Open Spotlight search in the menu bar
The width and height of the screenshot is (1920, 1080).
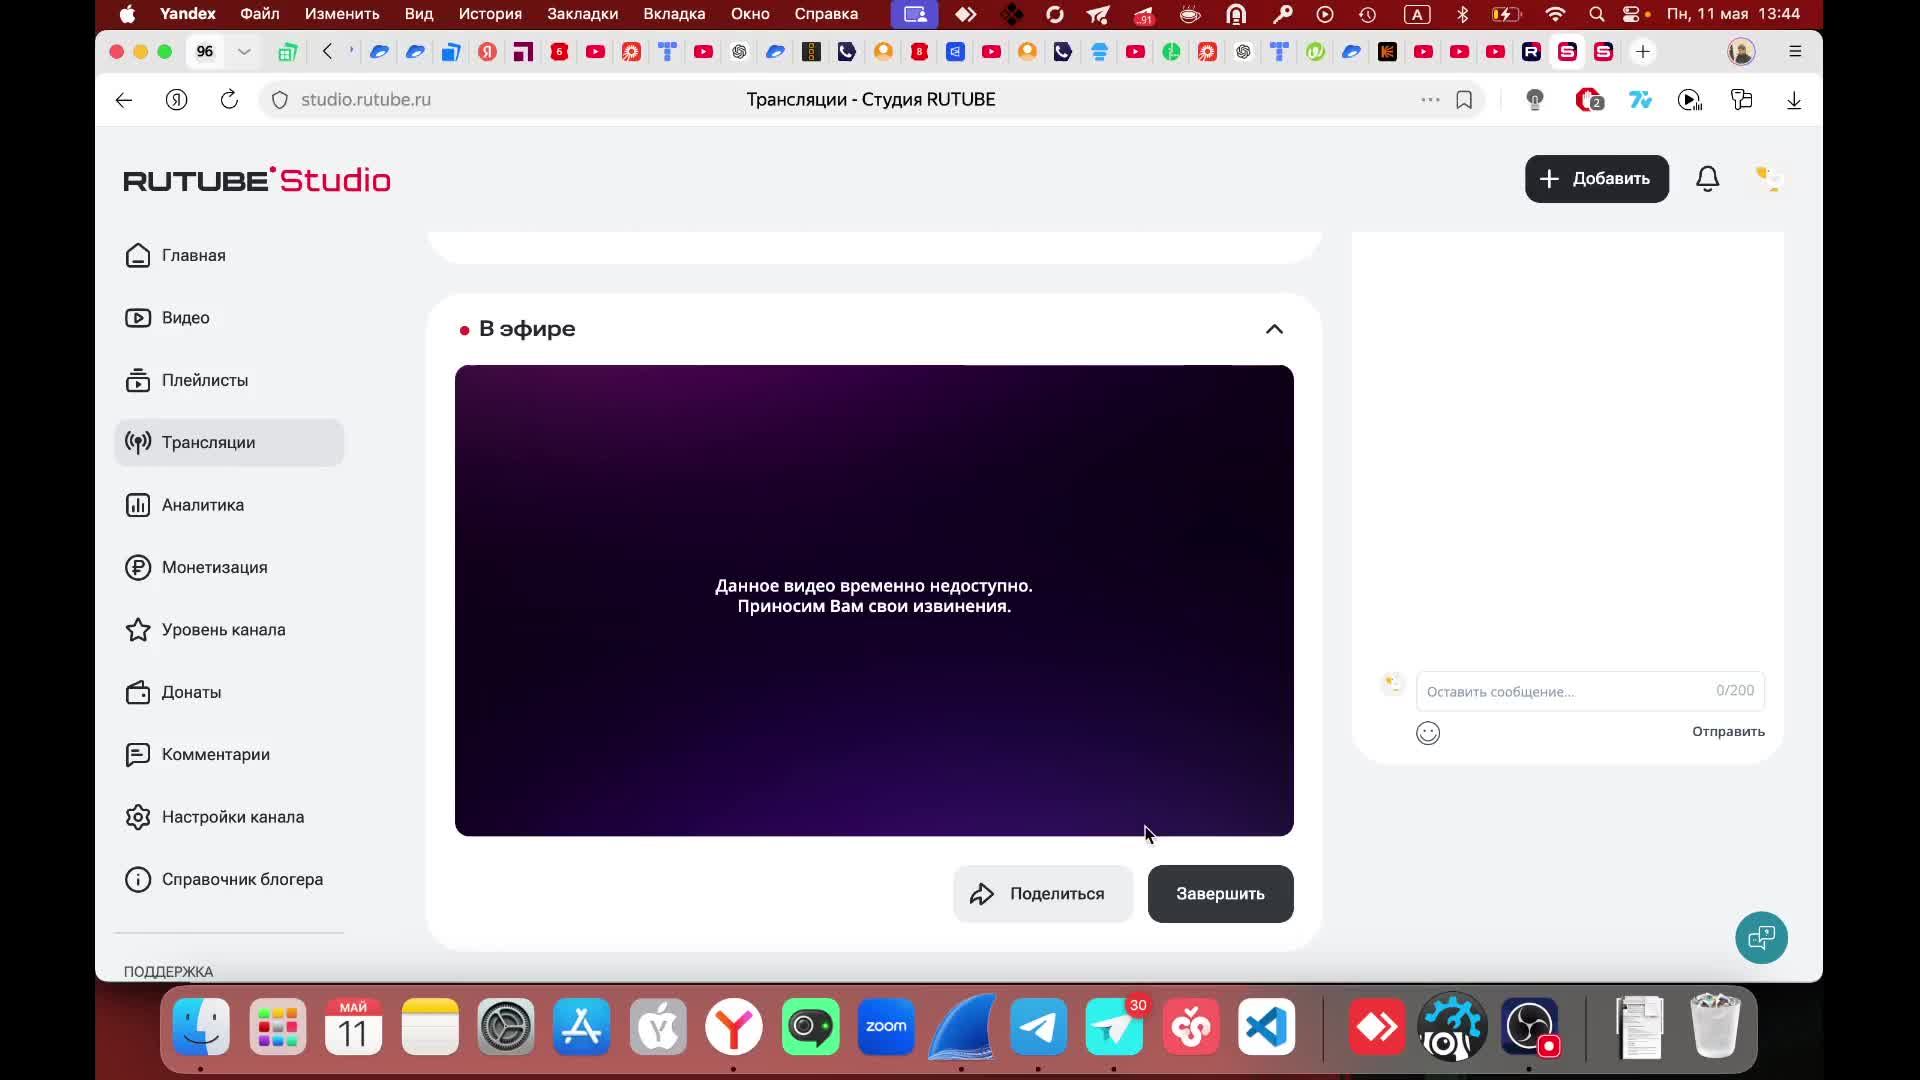[1597, 14]
